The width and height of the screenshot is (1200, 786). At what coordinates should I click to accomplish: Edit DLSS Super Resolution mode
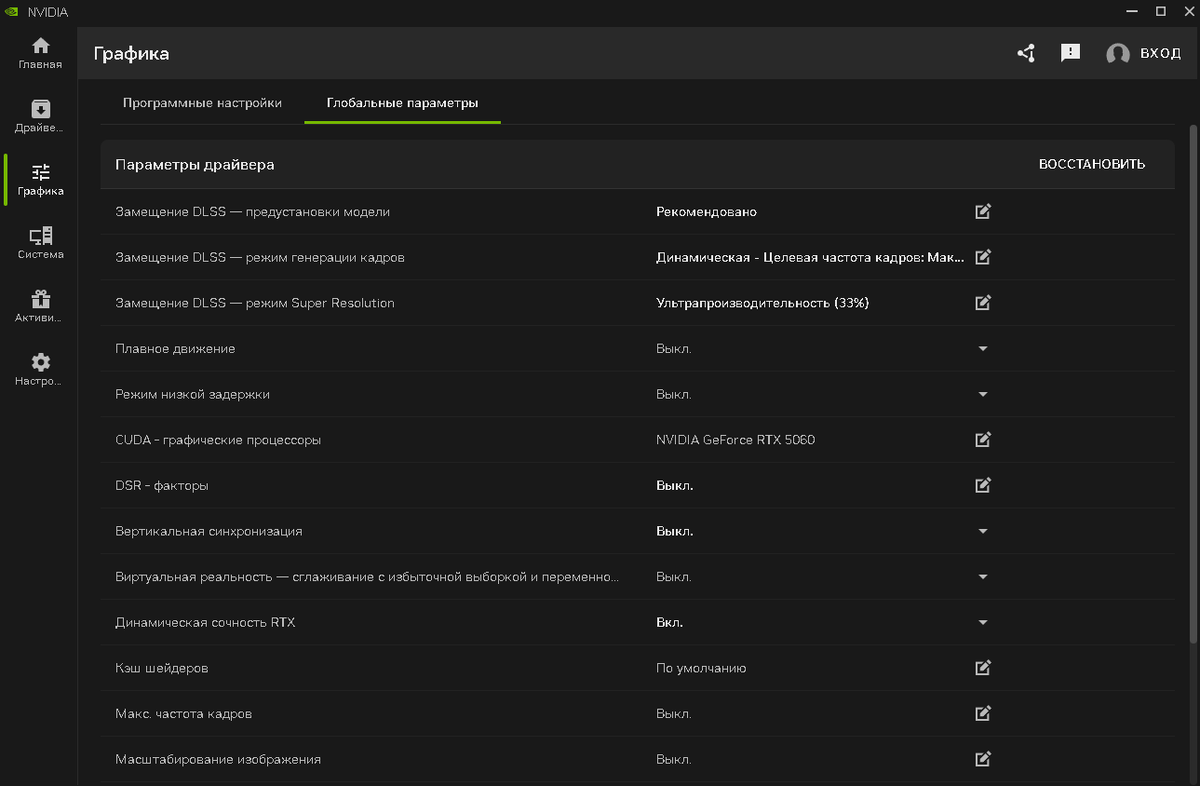(x=983, y=302)
